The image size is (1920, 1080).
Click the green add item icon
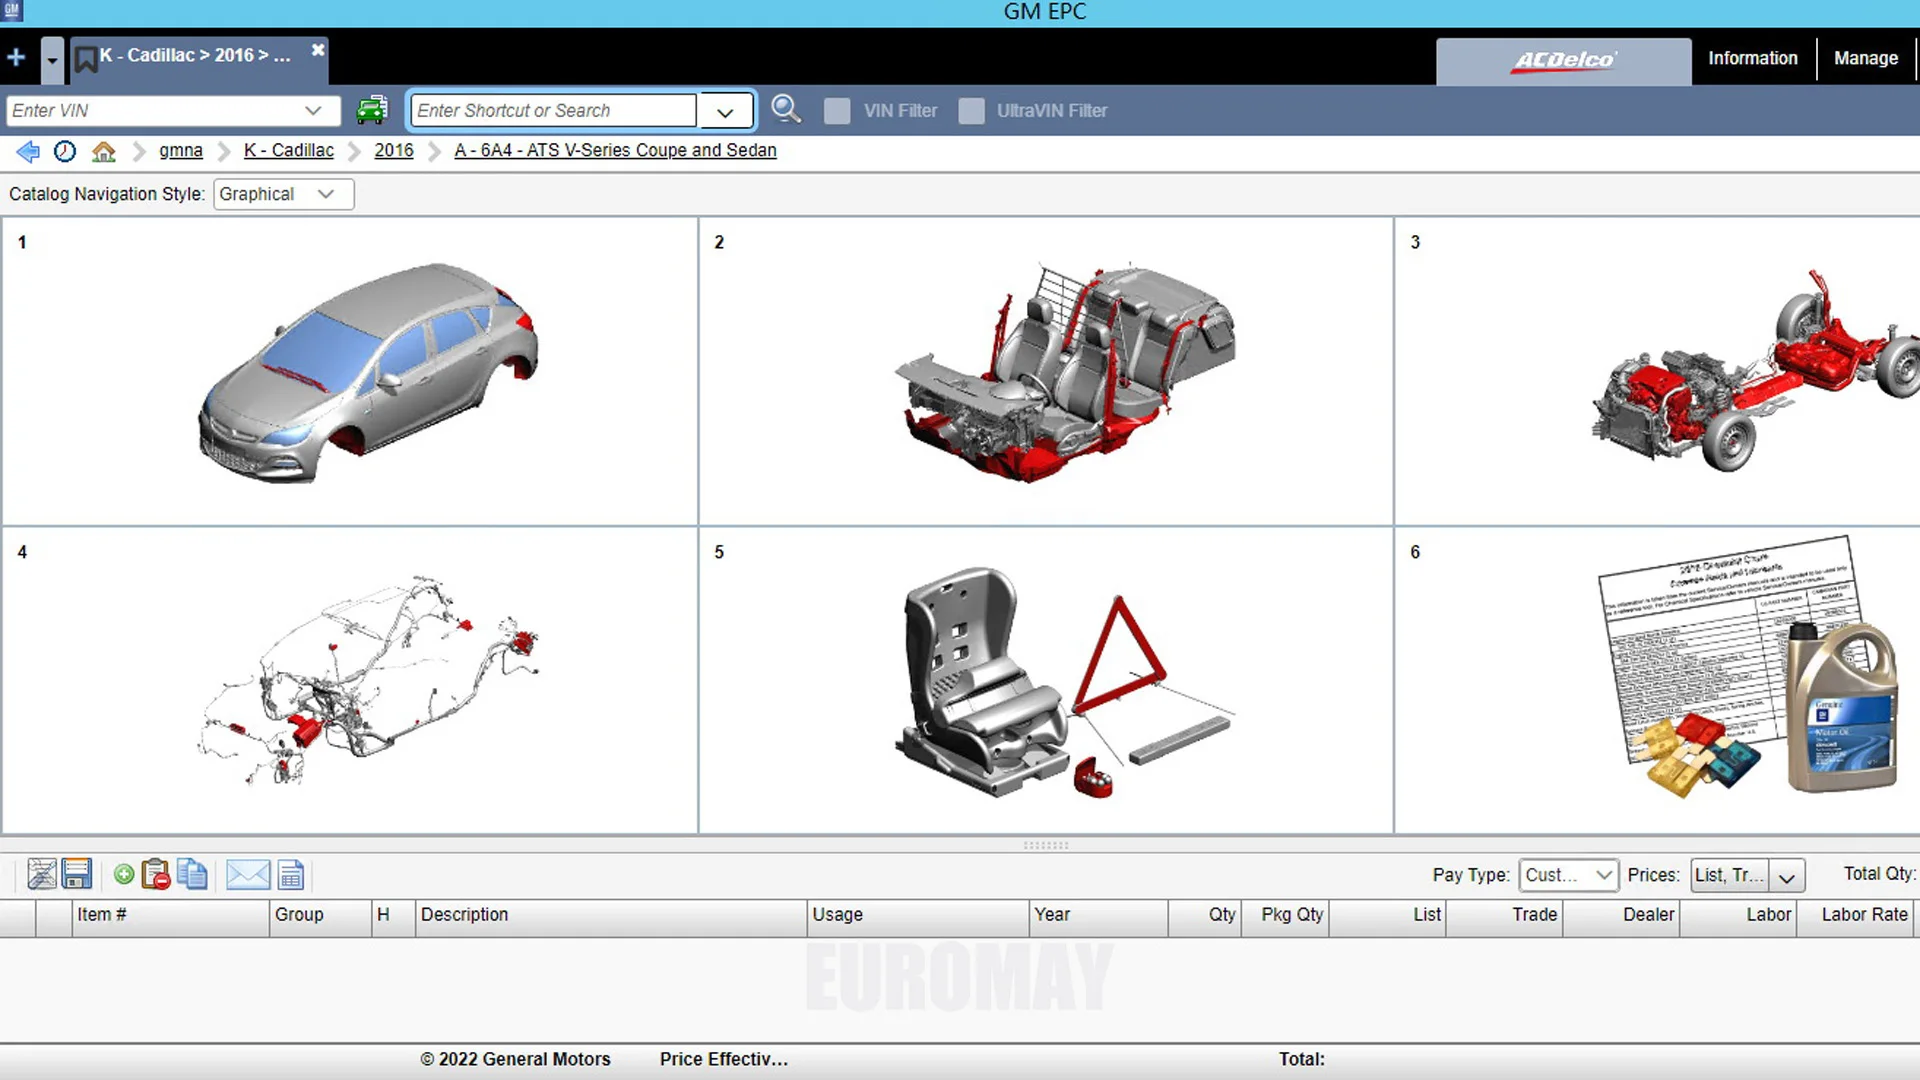click(124, 875)
